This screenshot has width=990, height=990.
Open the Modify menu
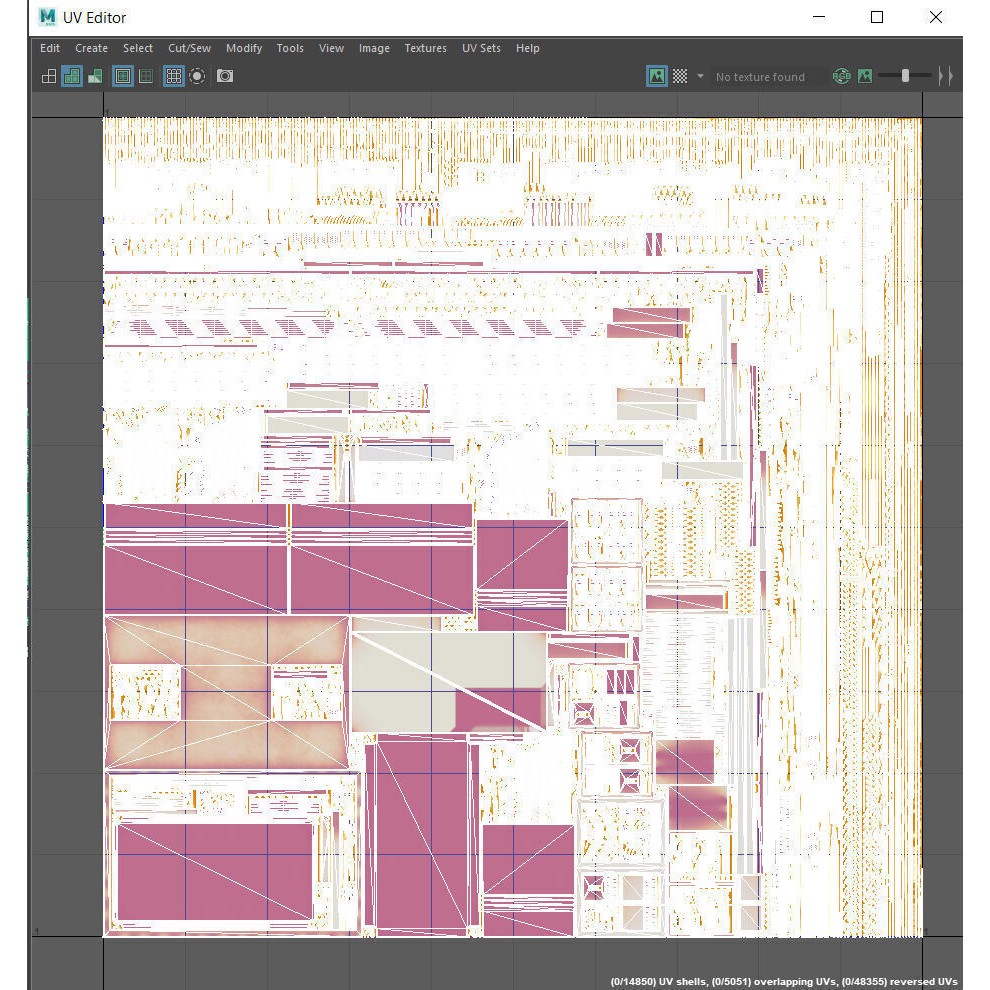[244, 48]
